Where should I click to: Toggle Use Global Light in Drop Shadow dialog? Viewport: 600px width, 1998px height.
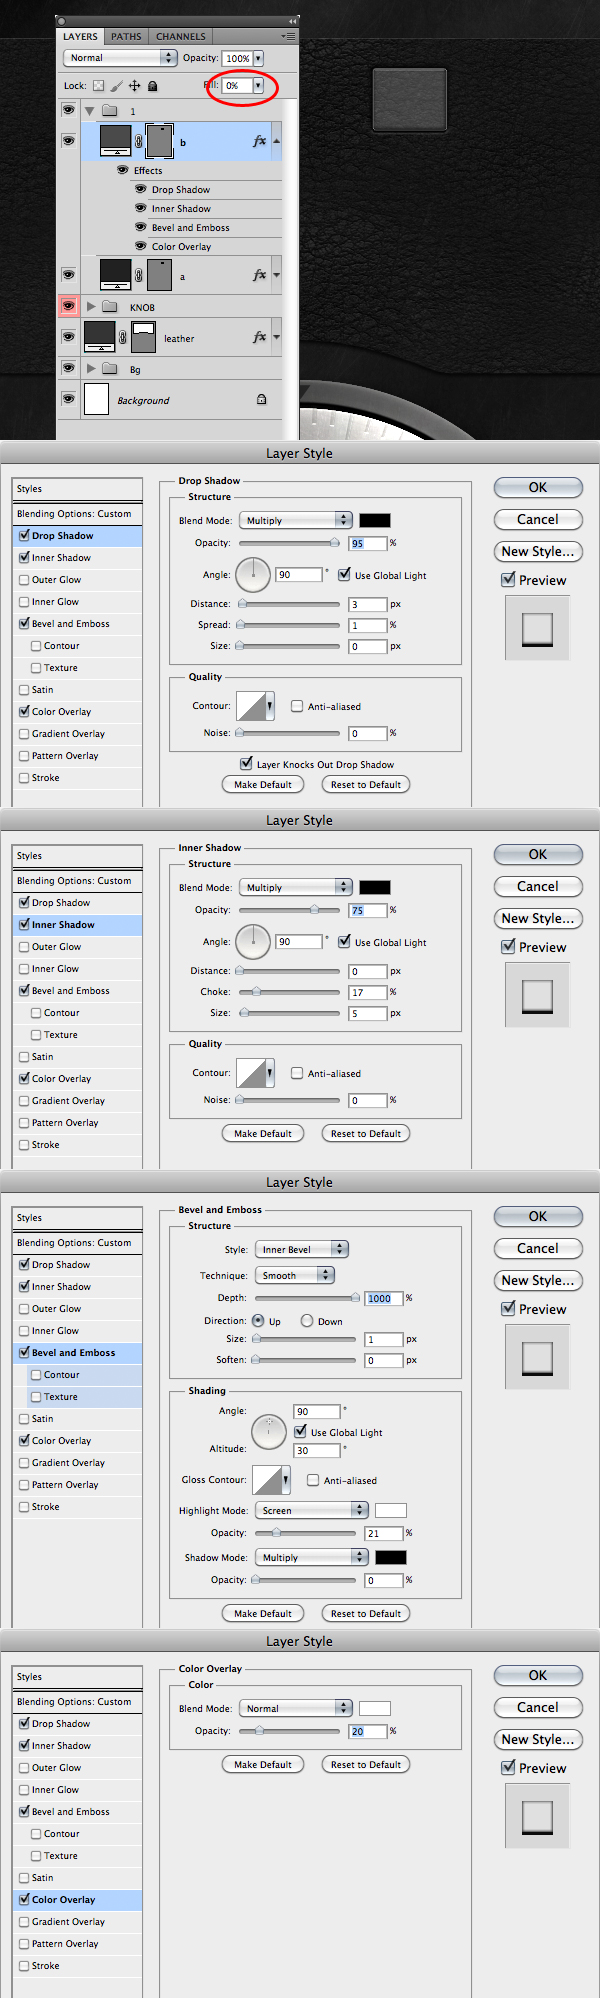(x=344, y=574)
